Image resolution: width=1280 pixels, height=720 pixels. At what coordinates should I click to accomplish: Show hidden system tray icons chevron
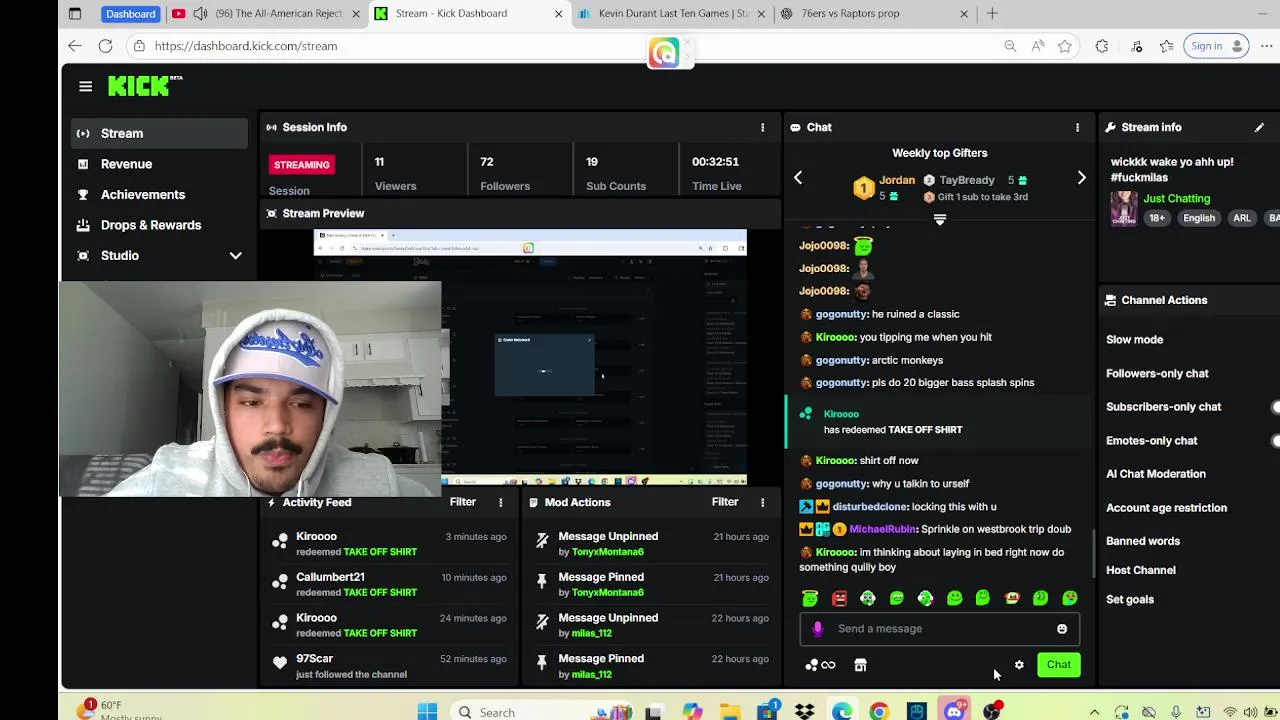[1094, 712]
